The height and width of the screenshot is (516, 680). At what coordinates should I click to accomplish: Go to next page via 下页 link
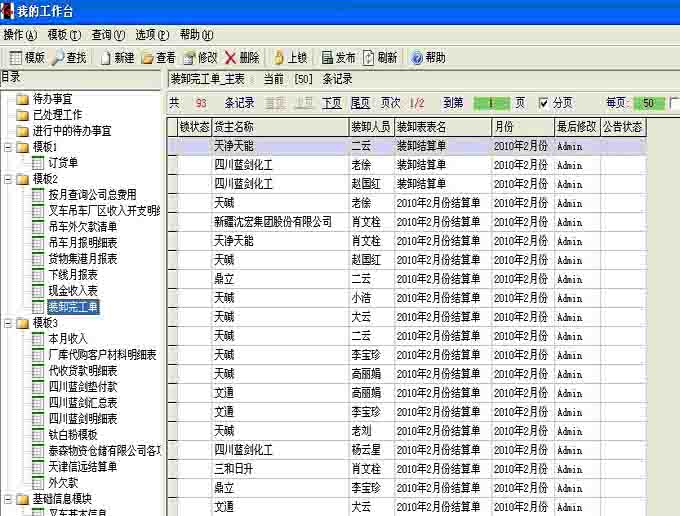(332, 103)
